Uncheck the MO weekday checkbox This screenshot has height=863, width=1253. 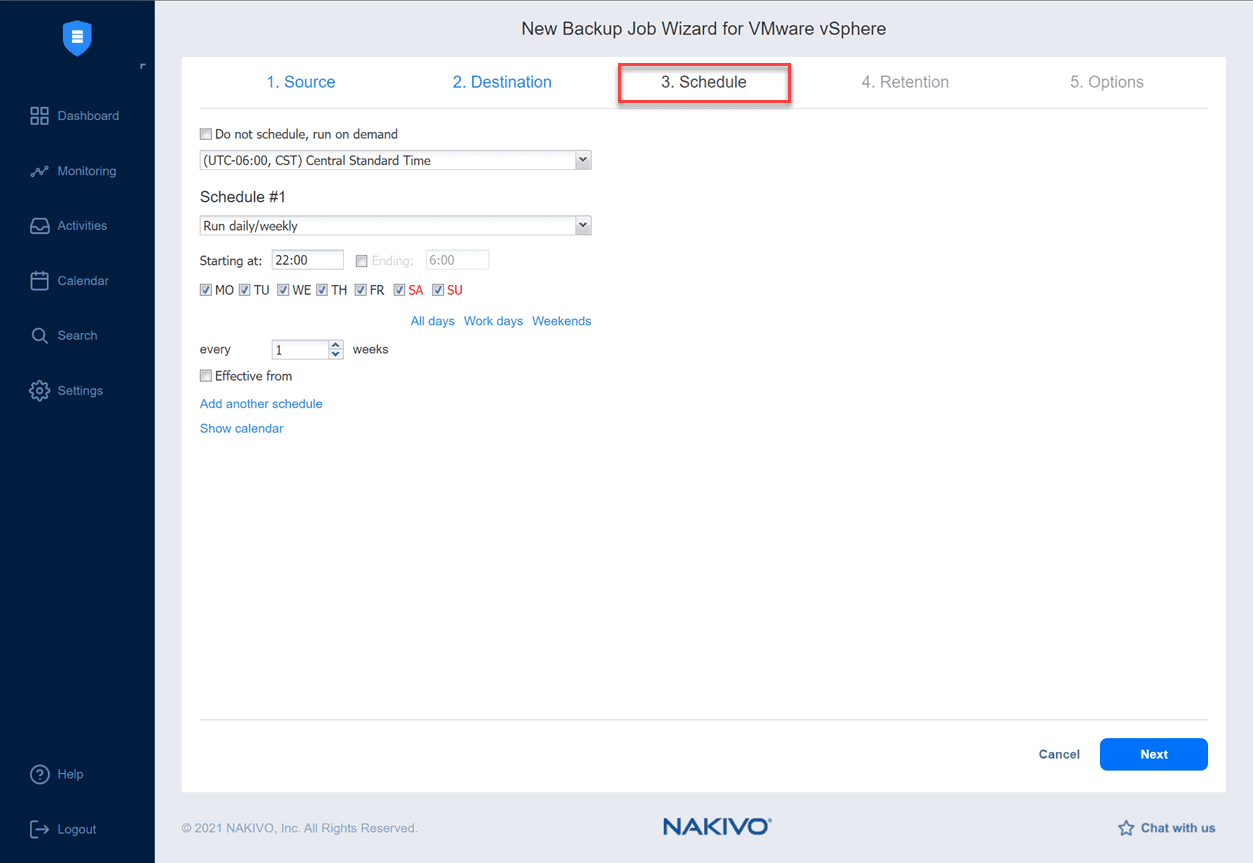coord(205,289)
